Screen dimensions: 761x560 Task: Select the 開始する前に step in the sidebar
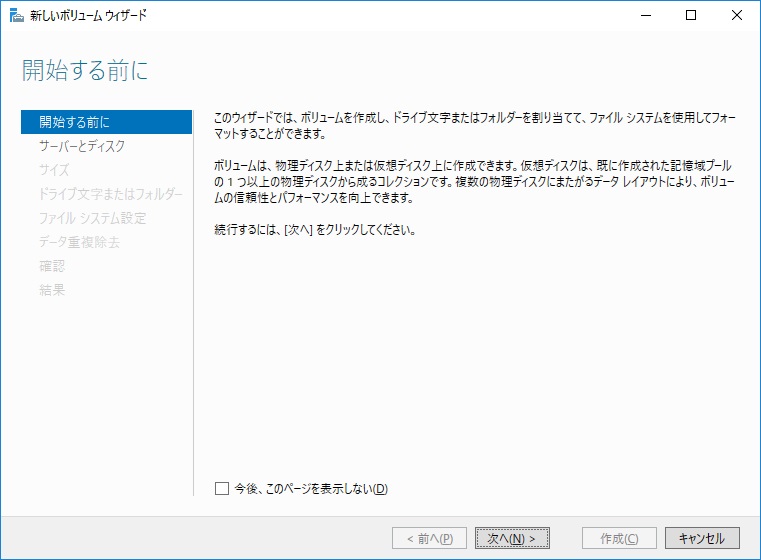[106, 122]
